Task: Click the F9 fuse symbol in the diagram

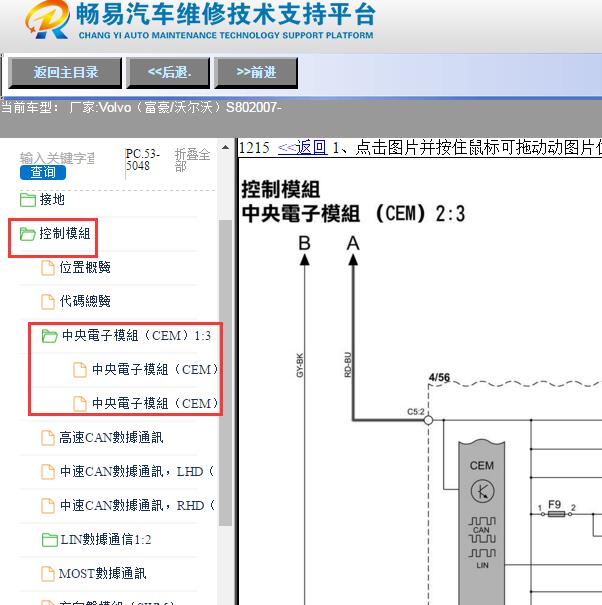Action: [x=556, y=514]
